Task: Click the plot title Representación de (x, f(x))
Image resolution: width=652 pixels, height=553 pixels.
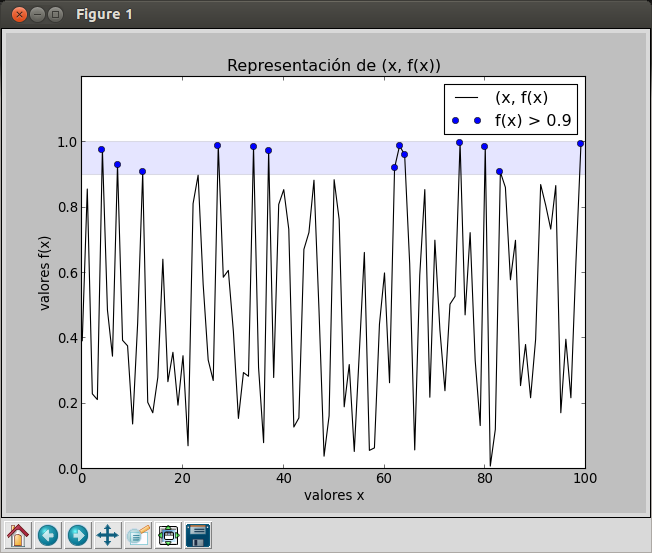Action: click(x=333, y=66)
